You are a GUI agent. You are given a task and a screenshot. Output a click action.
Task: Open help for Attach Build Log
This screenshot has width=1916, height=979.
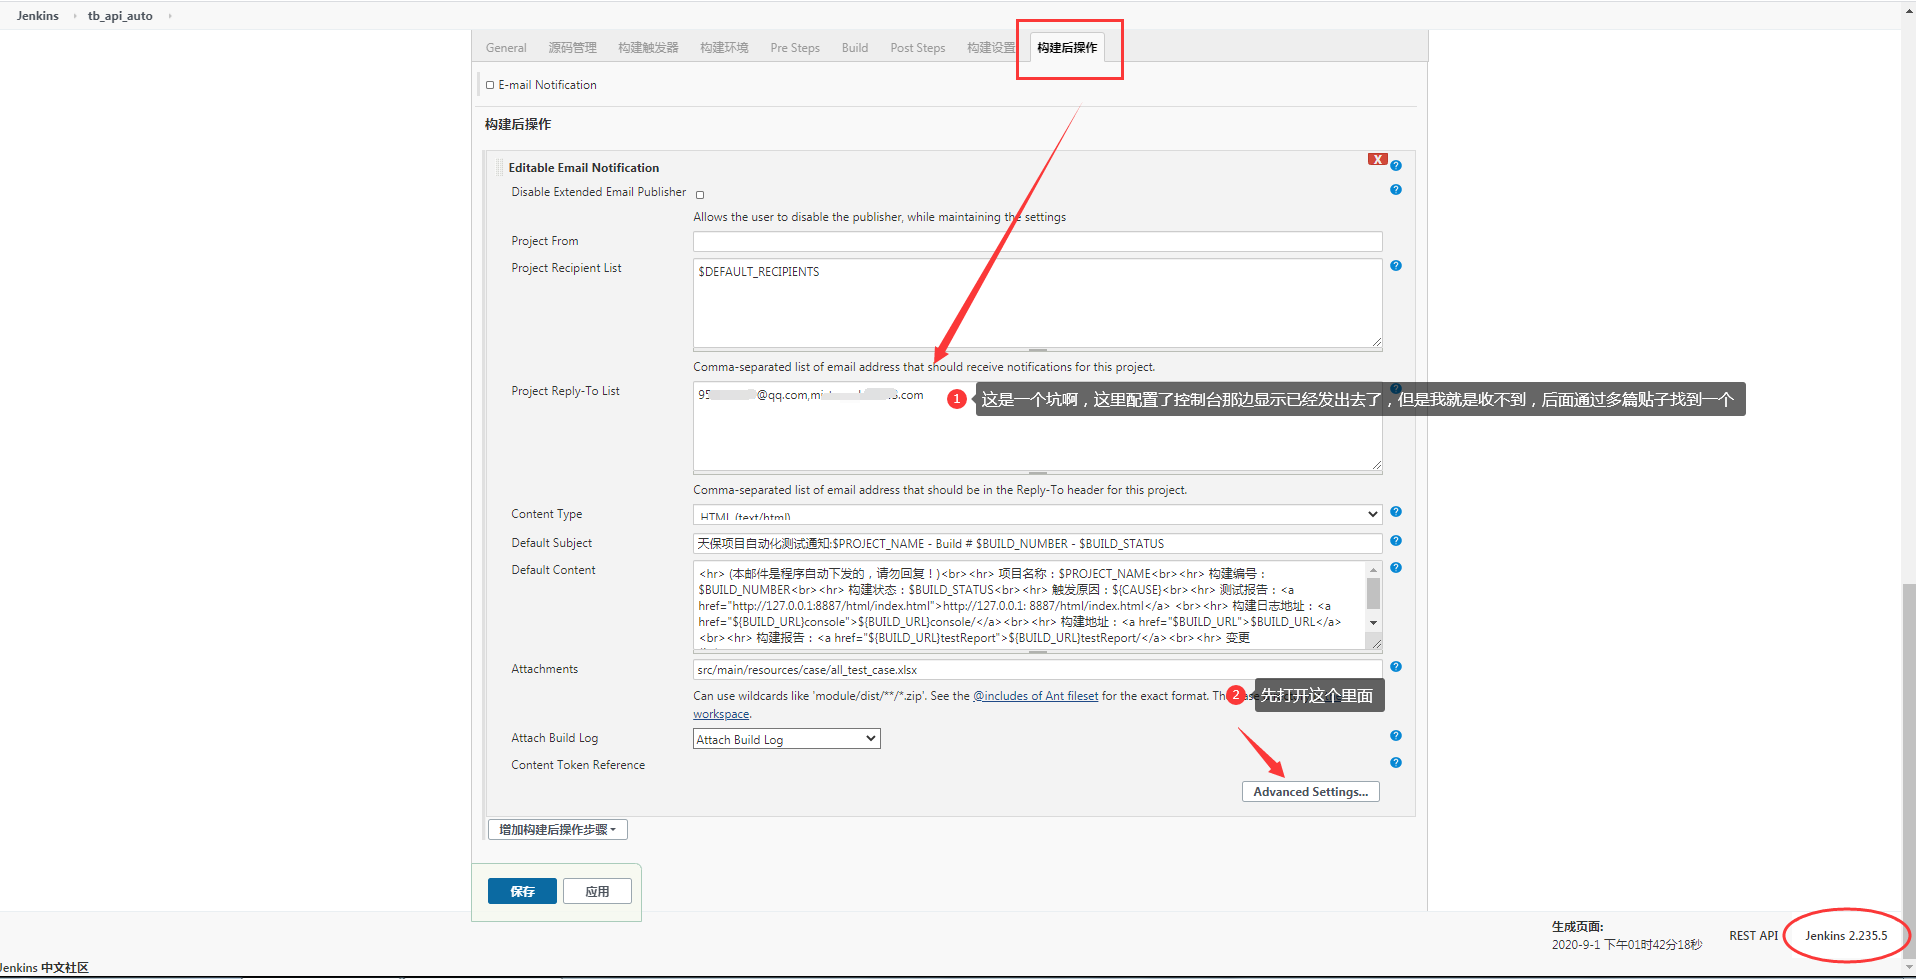coord(1396,736)
